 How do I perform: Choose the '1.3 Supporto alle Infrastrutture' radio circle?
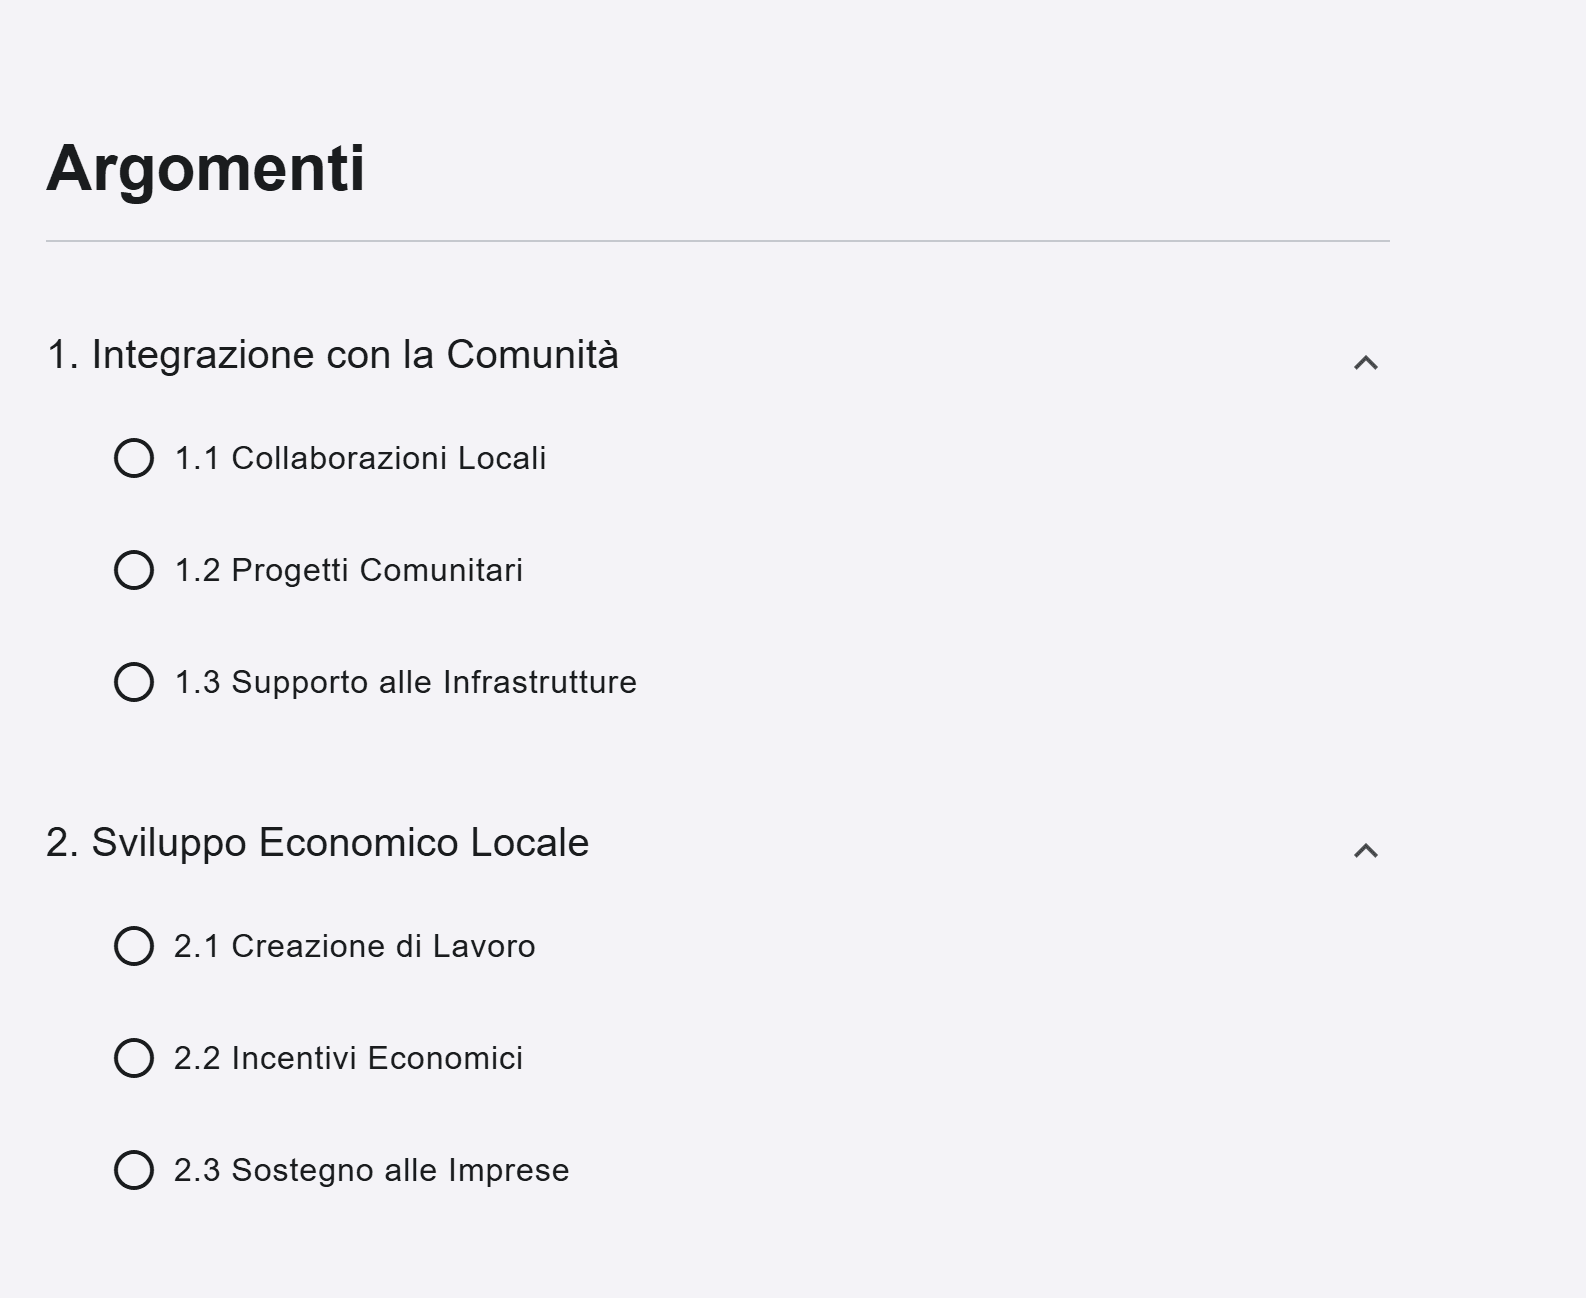[134, 682]
